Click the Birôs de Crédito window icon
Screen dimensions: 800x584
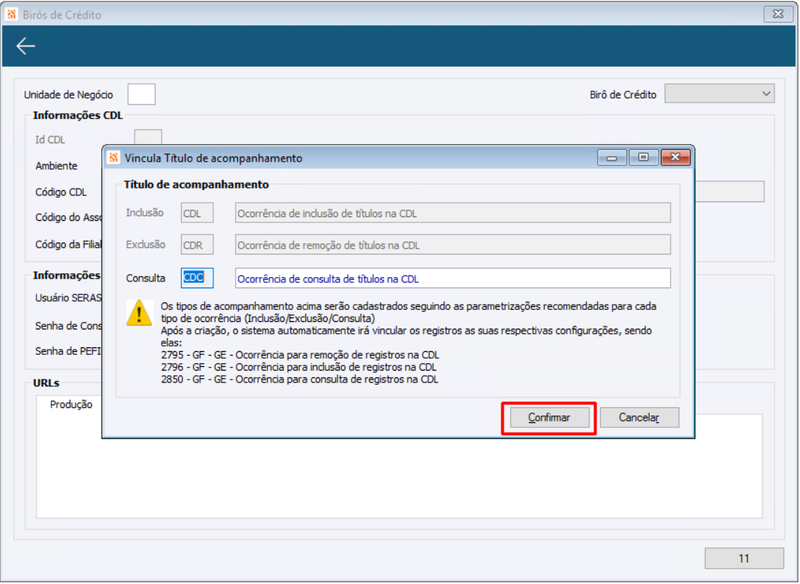pyautogui.click(x=11, y=14)
